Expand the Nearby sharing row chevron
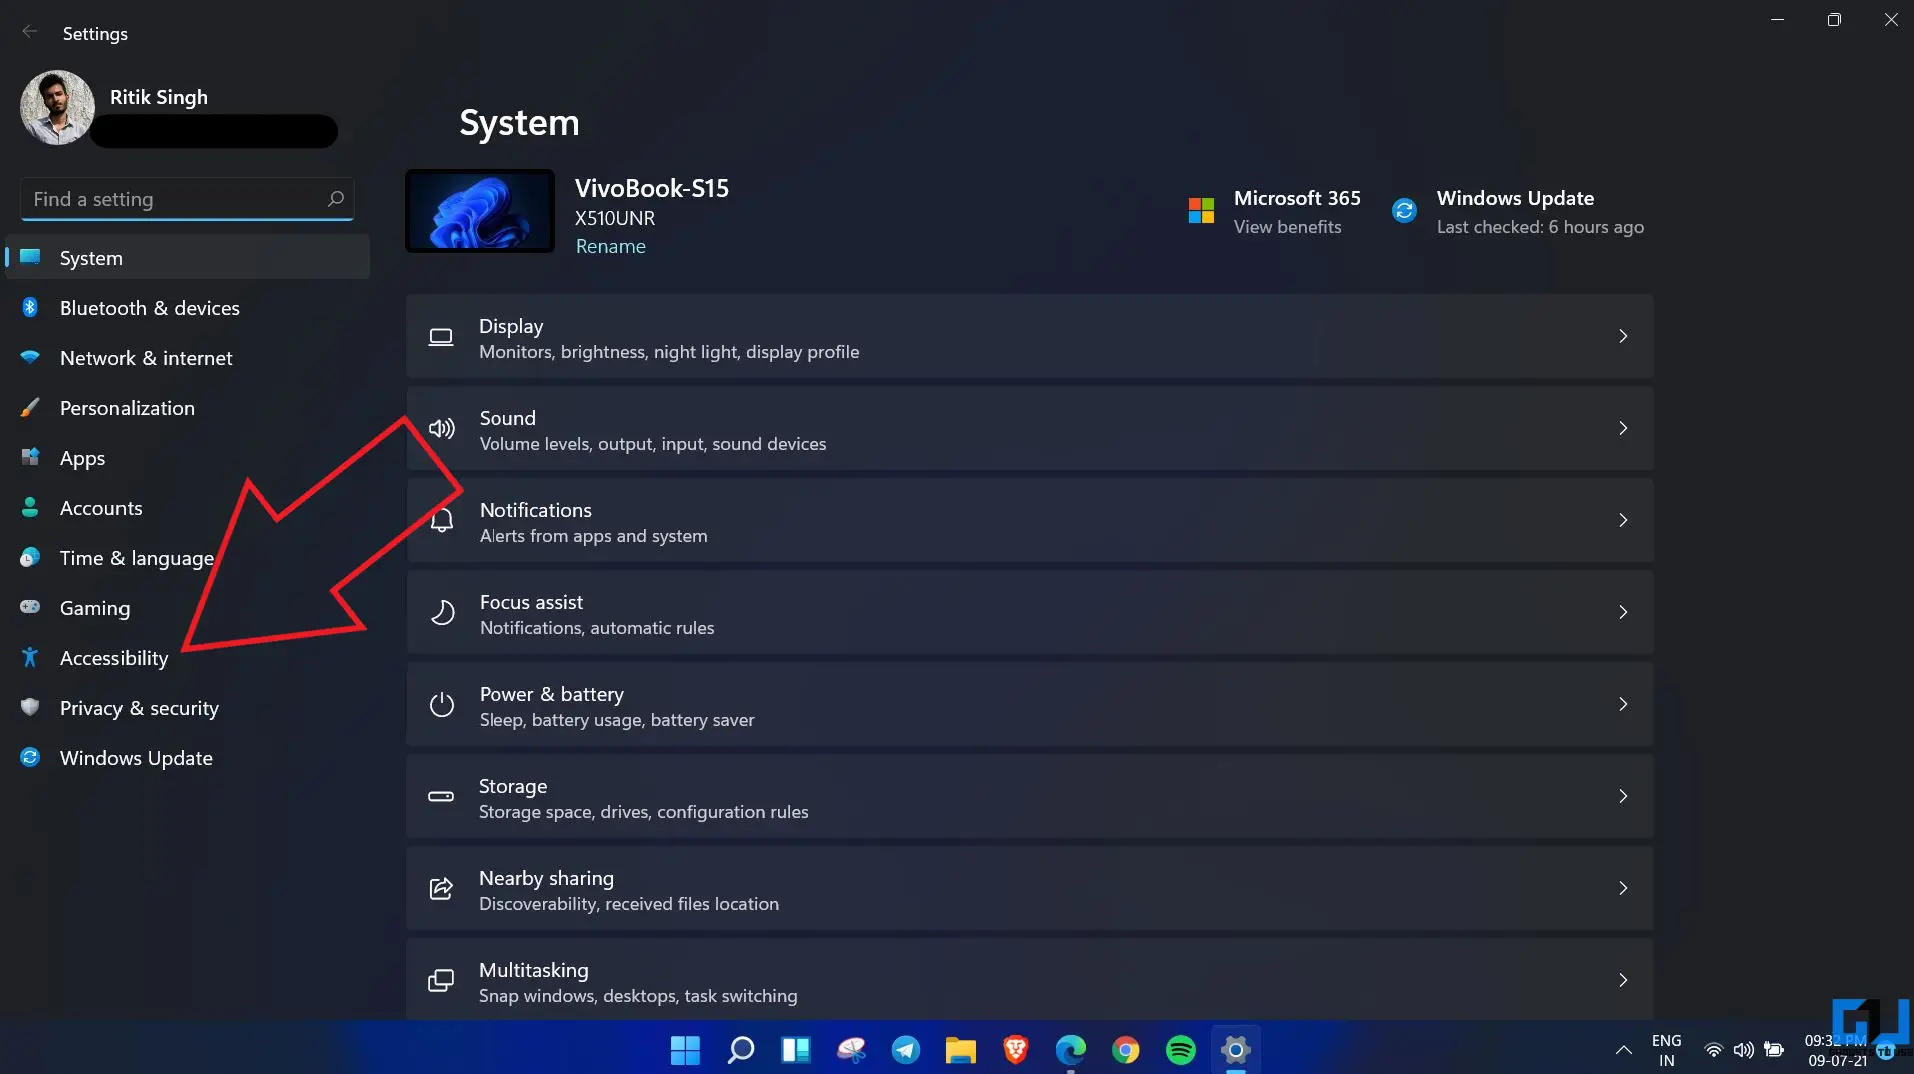 click(x=1623, y=888)
